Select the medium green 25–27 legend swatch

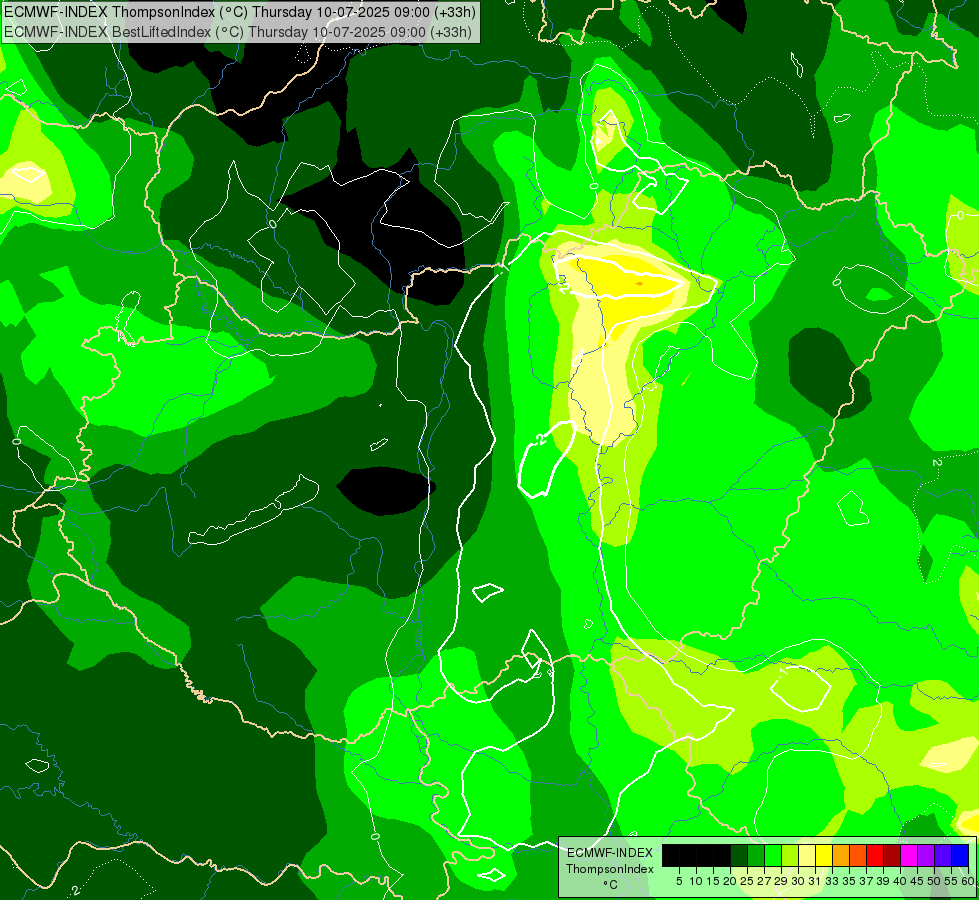[755, 855]
